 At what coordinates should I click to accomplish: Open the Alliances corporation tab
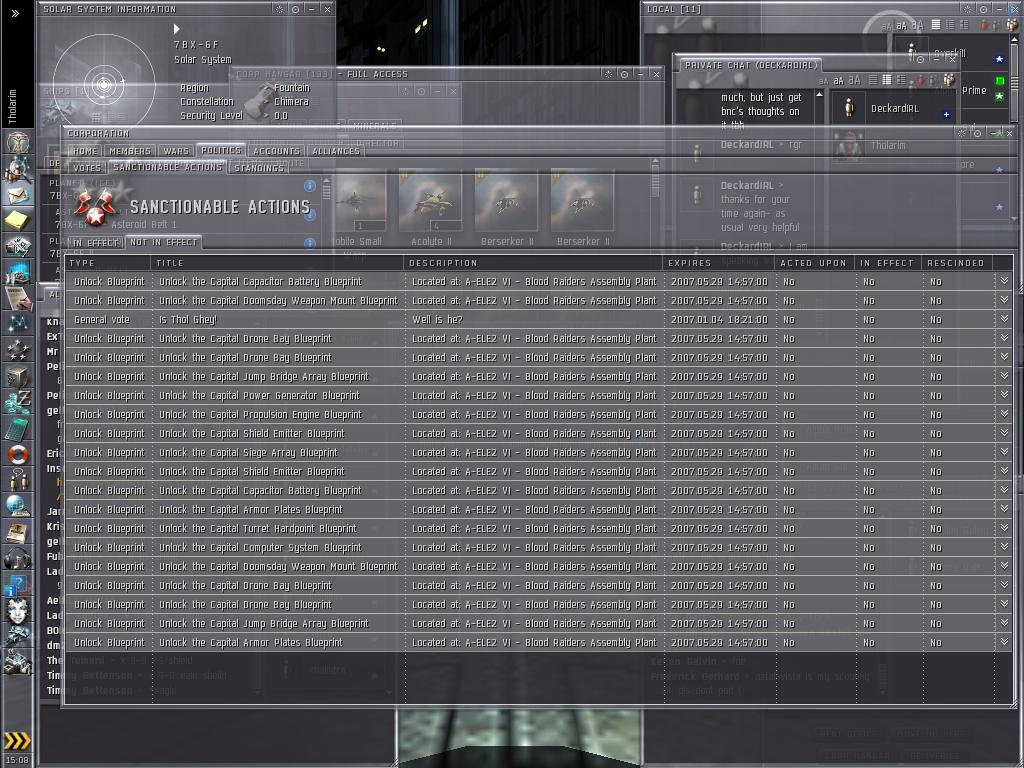[336, 151]
